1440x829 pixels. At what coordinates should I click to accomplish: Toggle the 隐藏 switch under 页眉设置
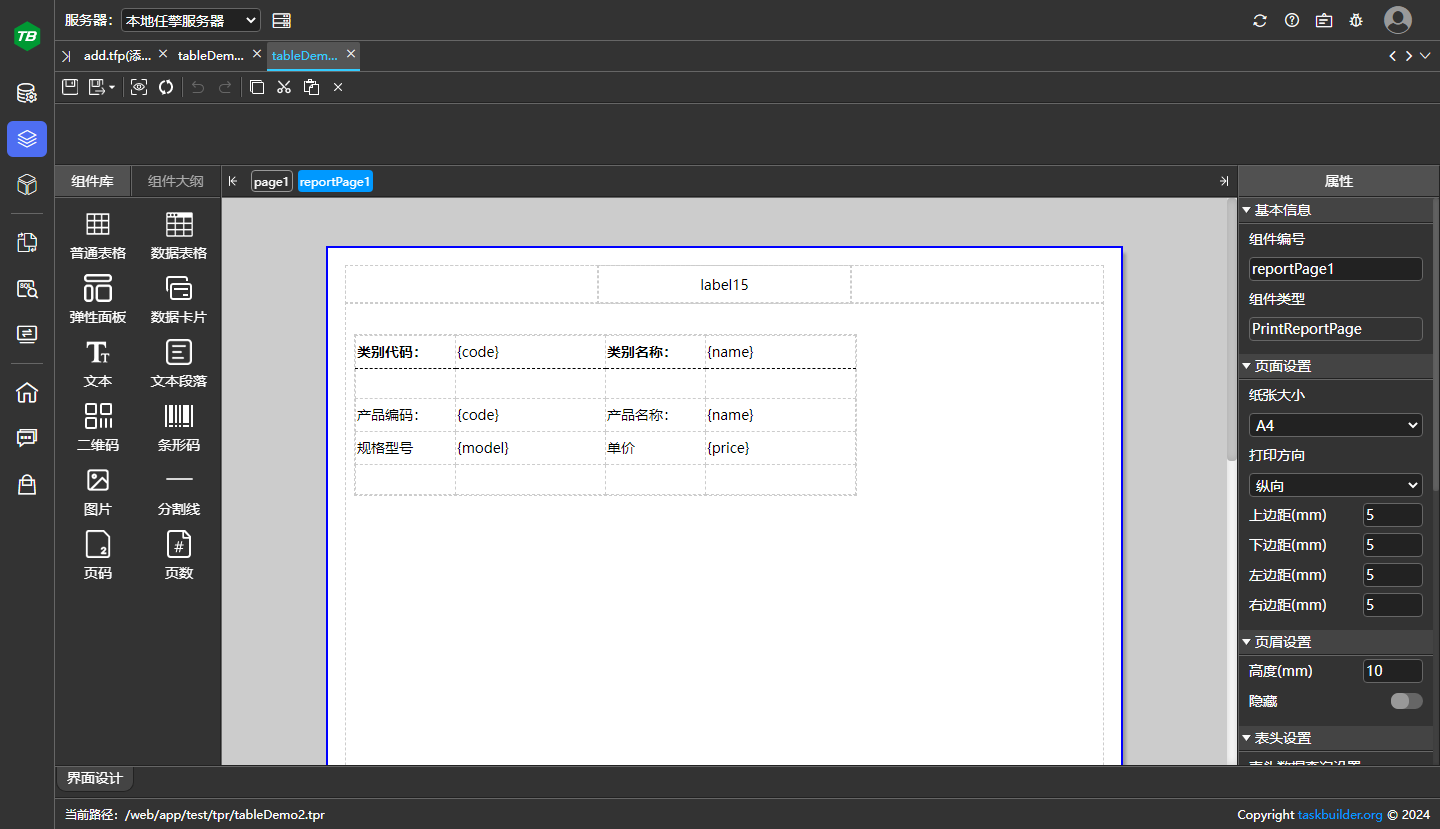(x=1406, y=701)
